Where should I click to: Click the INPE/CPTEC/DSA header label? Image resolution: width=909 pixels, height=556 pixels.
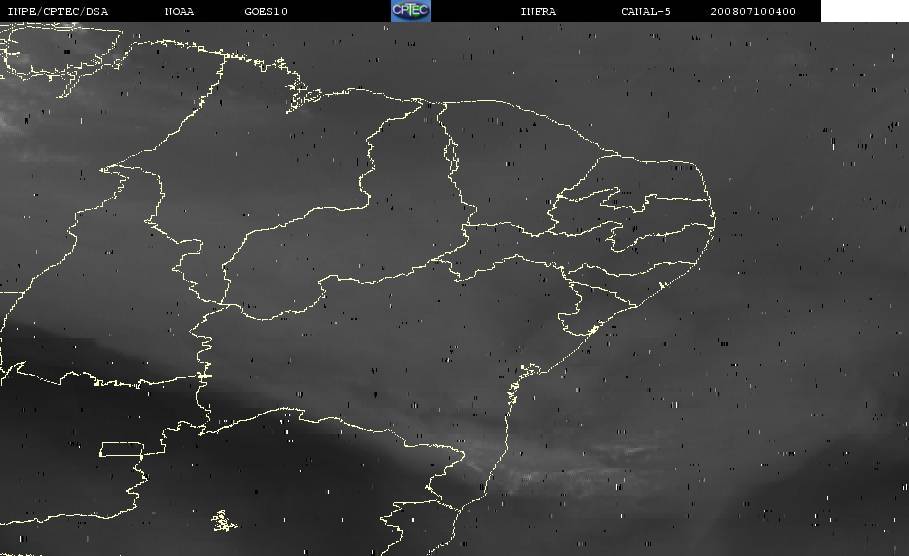(x=57, y=12)
